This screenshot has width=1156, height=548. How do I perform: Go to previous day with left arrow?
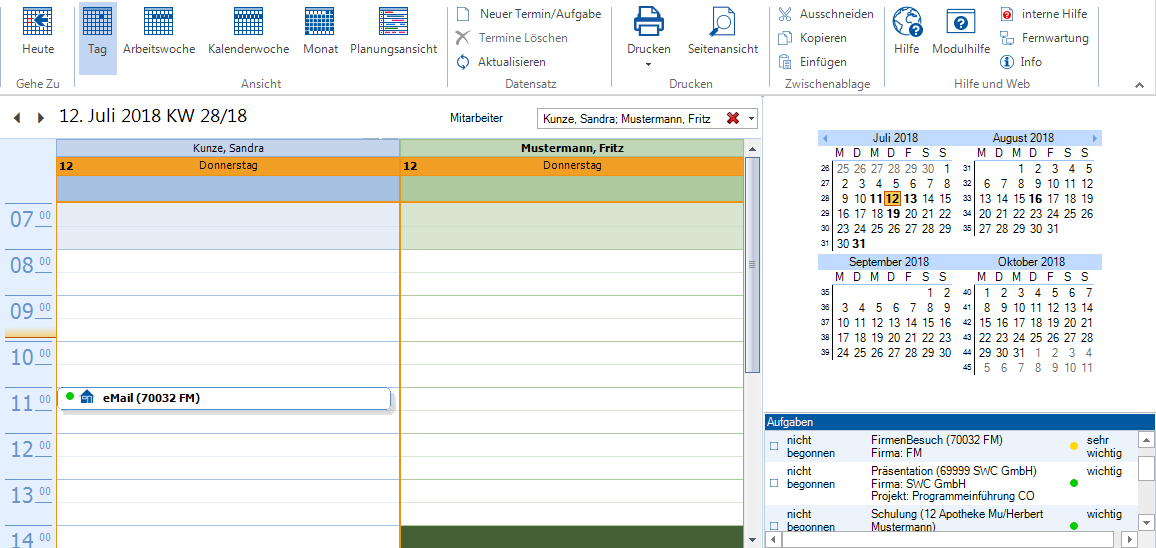(x=17, y=118)
